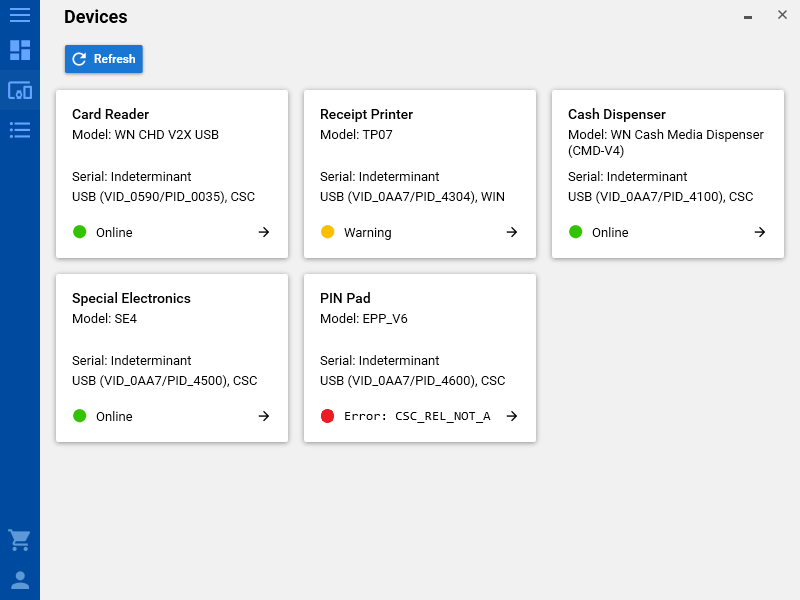
Task: Click the red error indicator on PIN Pad
Action: click(328, 416)
